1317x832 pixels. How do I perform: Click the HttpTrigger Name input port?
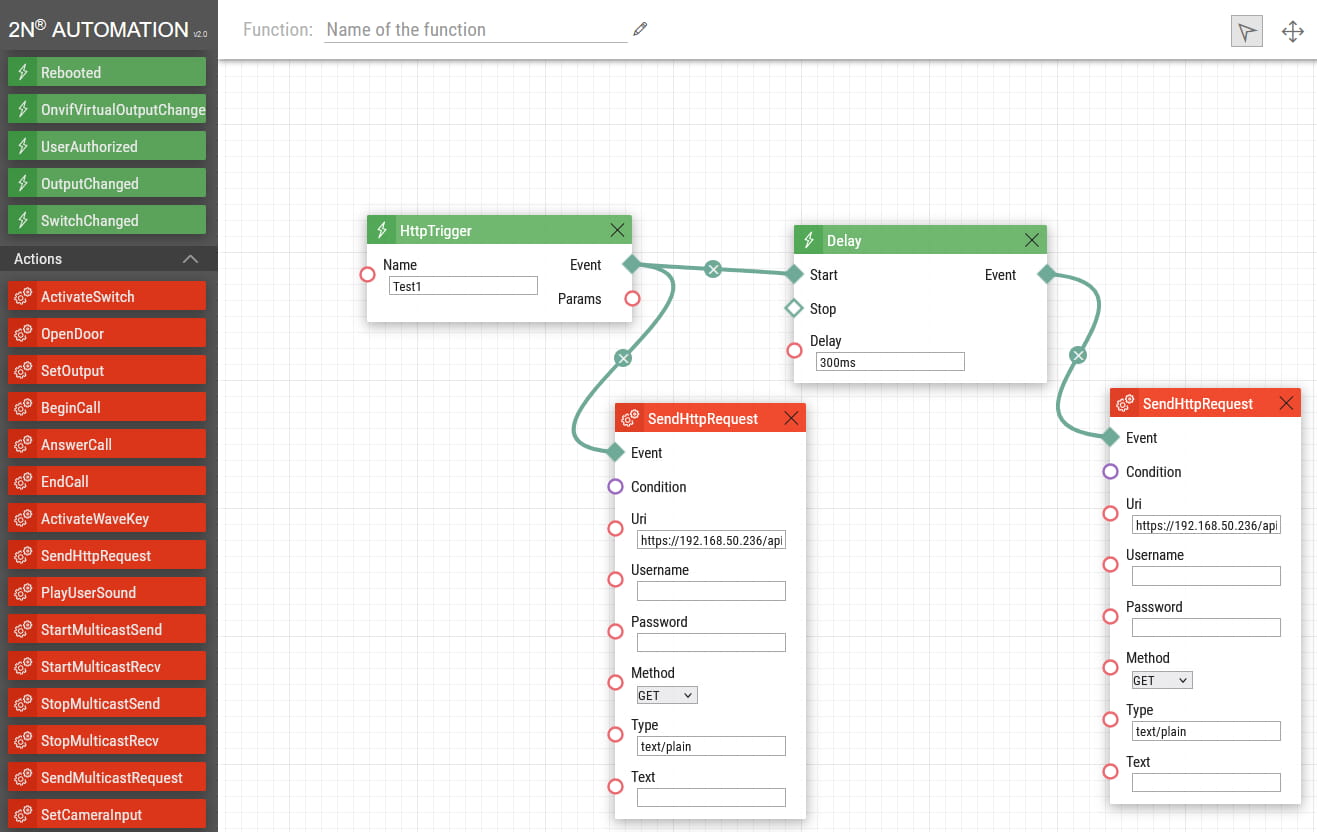tap(368, 275)
